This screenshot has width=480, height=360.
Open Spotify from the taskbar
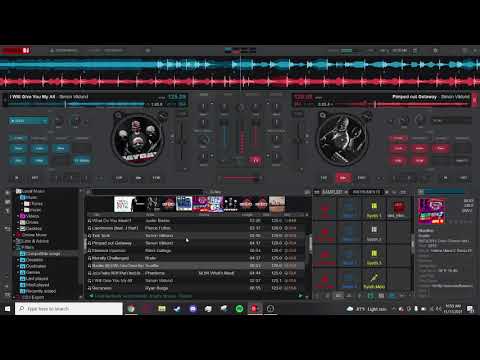(x=239, y=309)
